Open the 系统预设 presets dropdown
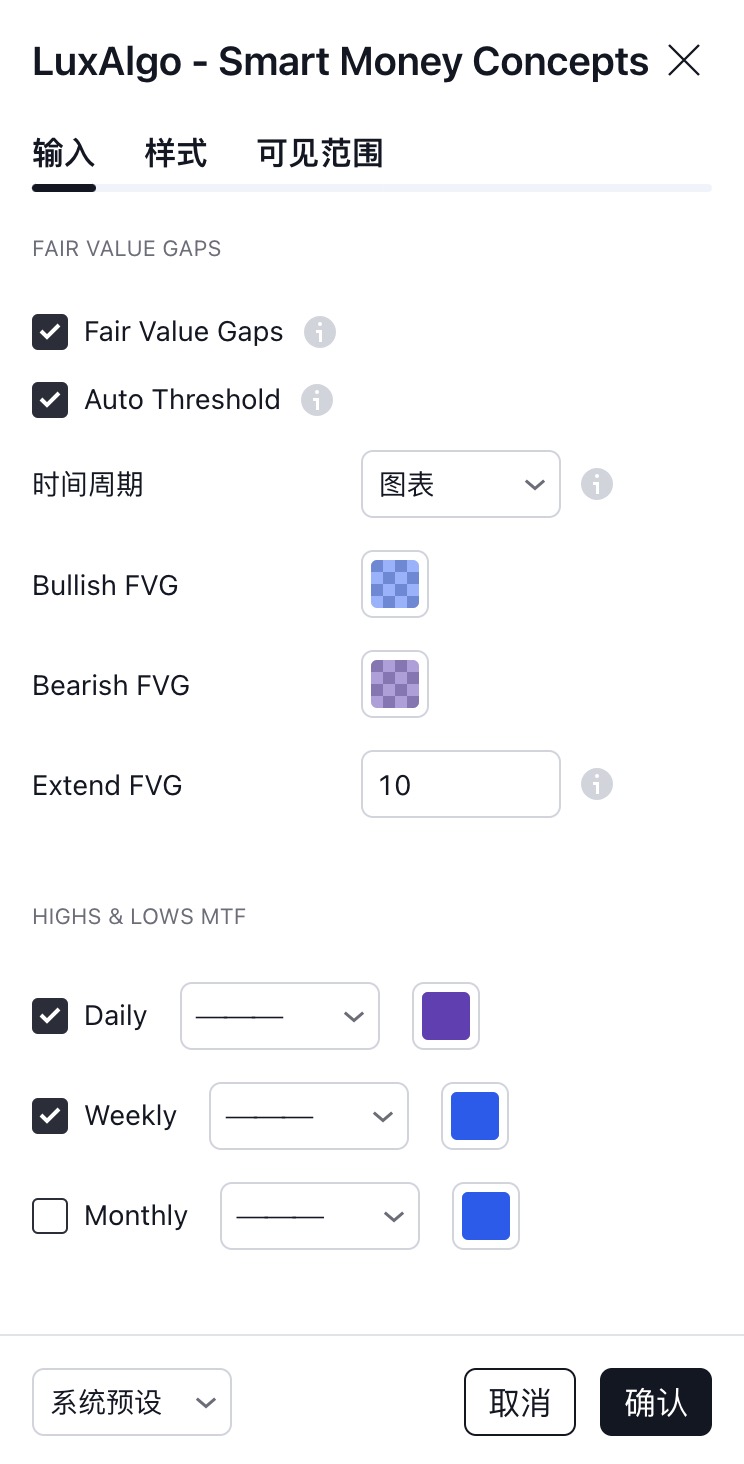Screen dimensions: 744x1464 click(132, 1402)
